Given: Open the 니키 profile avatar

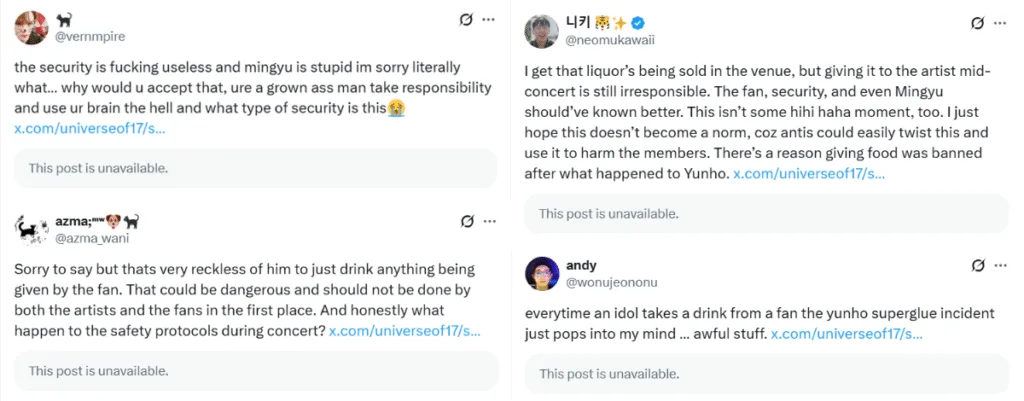Looking at the screenshot, I should click(541, 31).
